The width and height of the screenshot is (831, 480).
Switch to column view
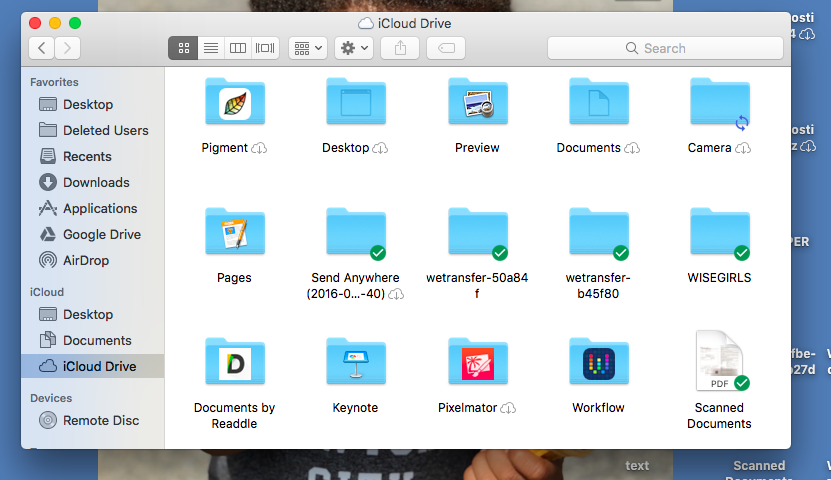coord(238,48)
